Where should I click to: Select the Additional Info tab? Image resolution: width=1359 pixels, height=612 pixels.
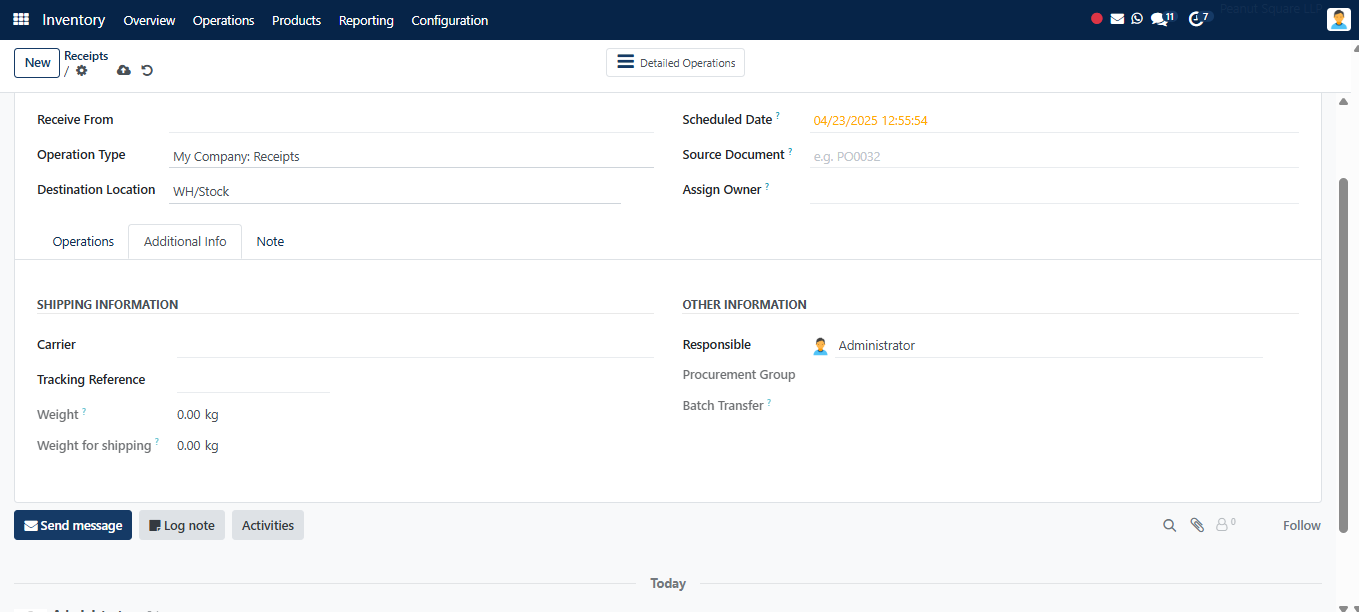coord(185,242)
